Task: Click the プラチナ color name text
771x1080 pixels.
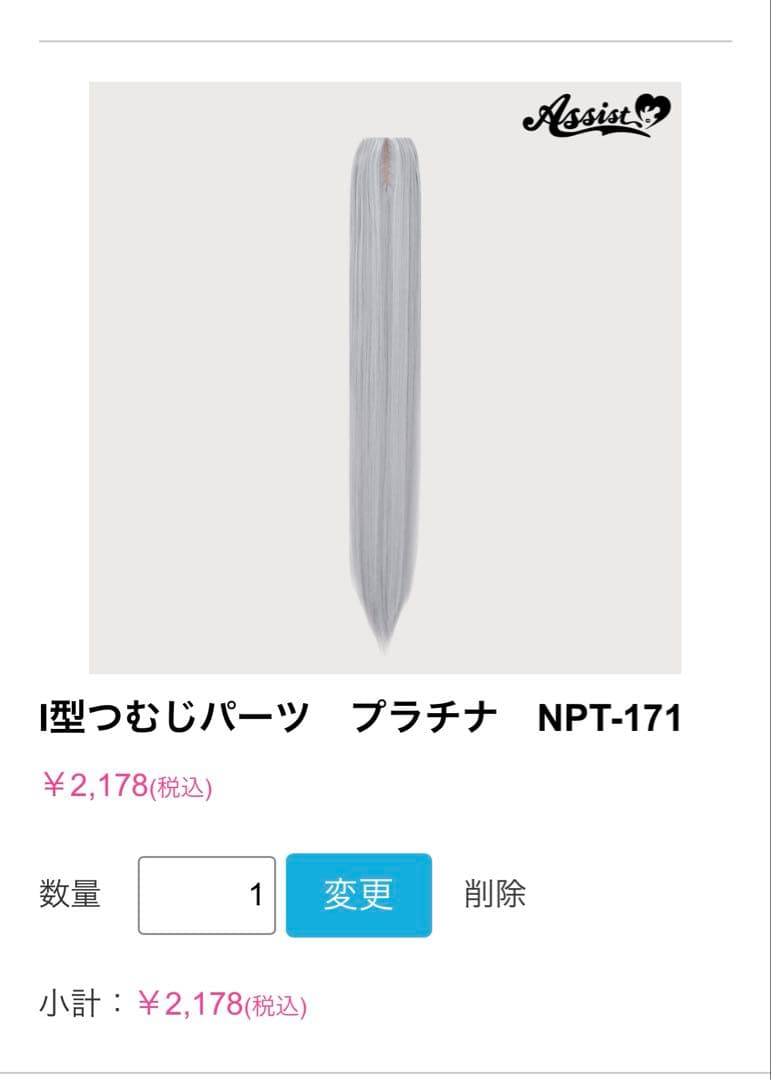Action: (424, 718)
